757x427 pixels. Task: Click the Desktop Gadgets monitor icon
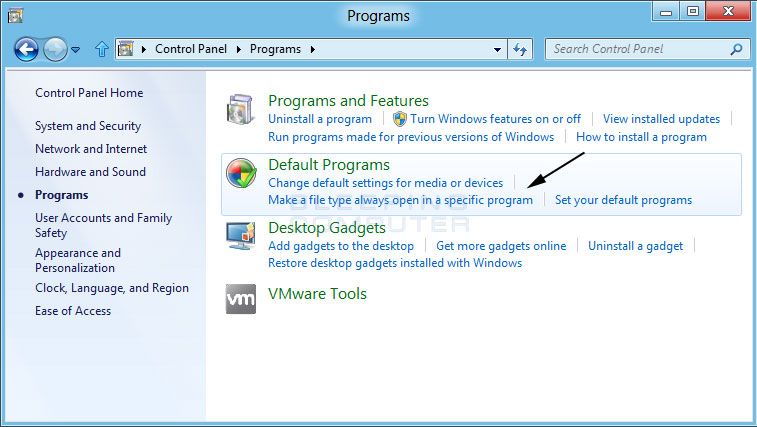tap(242, 237)
